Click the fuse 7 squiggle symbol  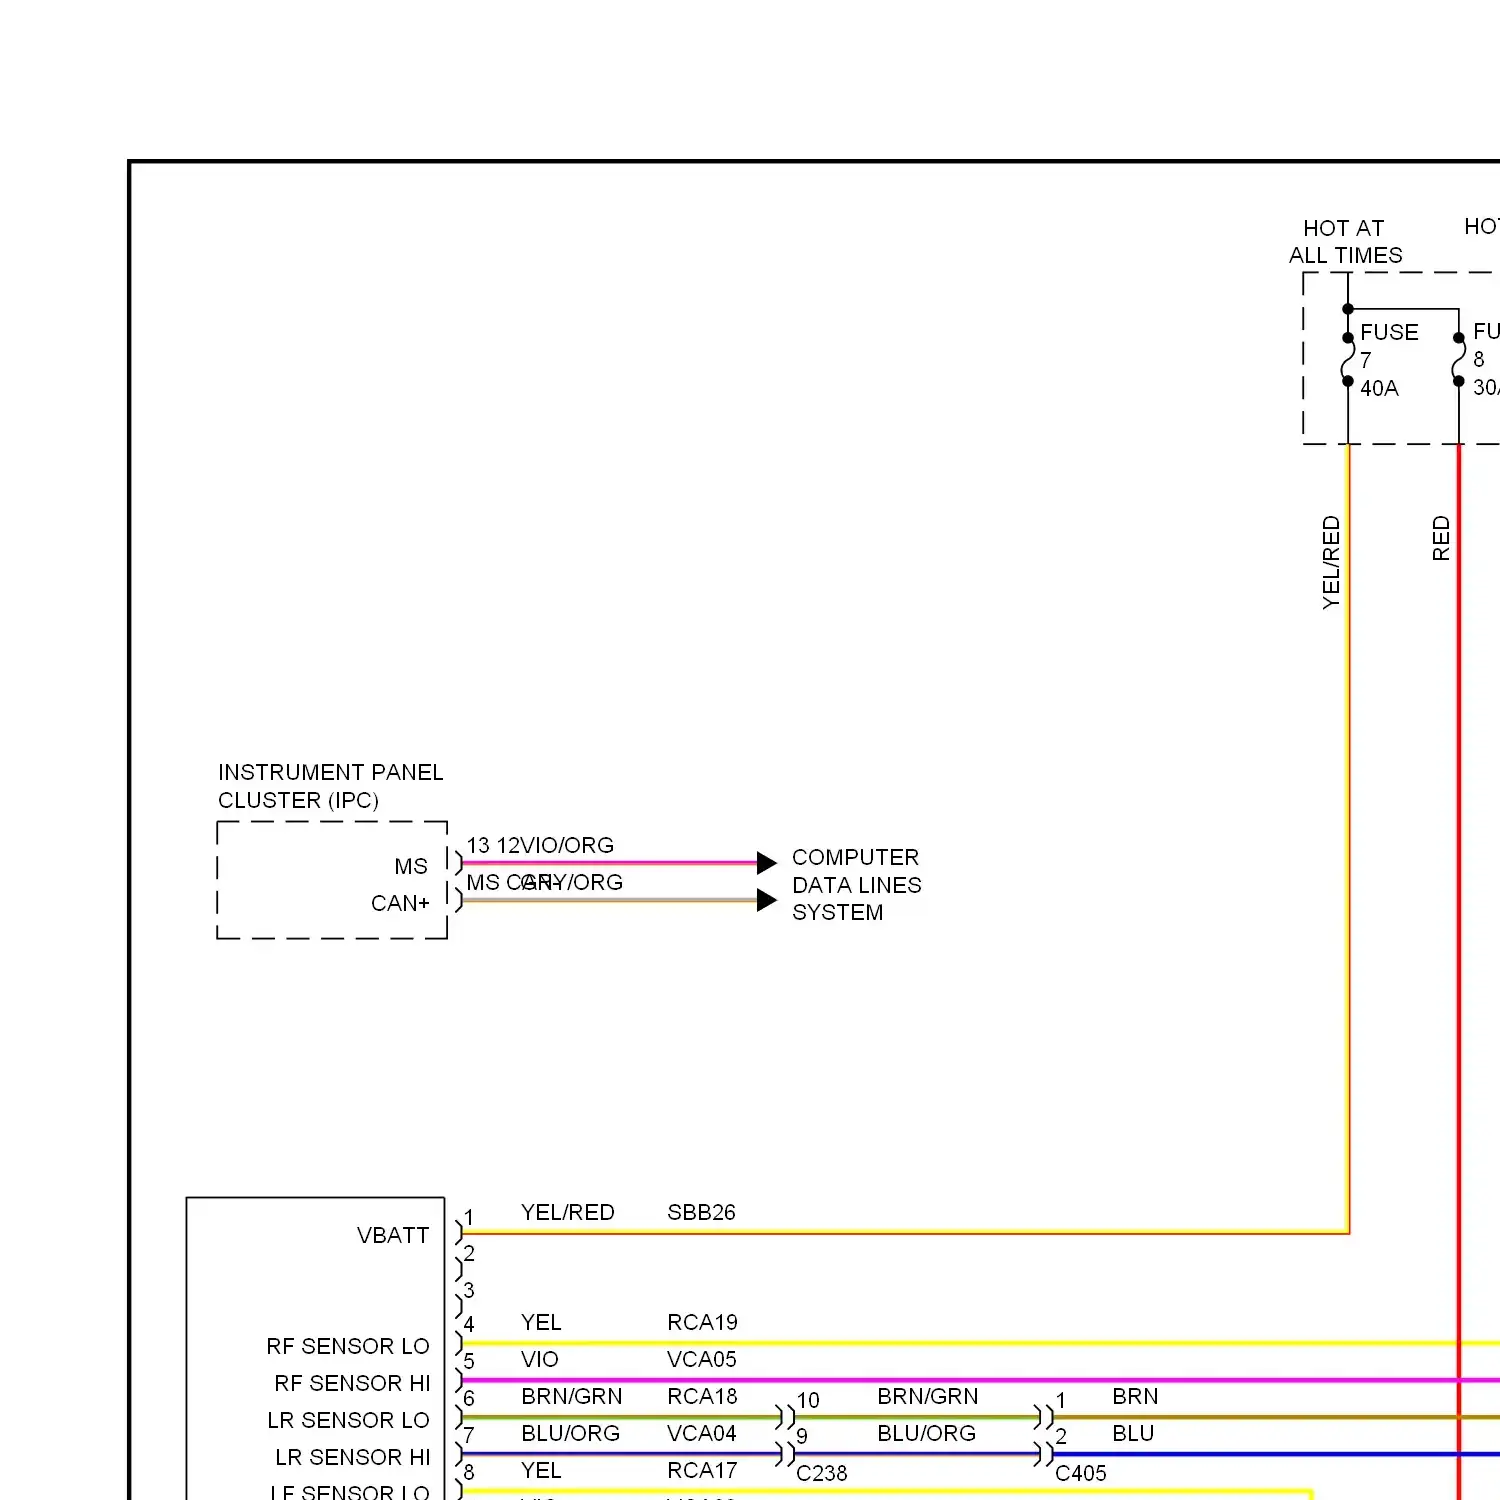click(x=1348, y=359)
